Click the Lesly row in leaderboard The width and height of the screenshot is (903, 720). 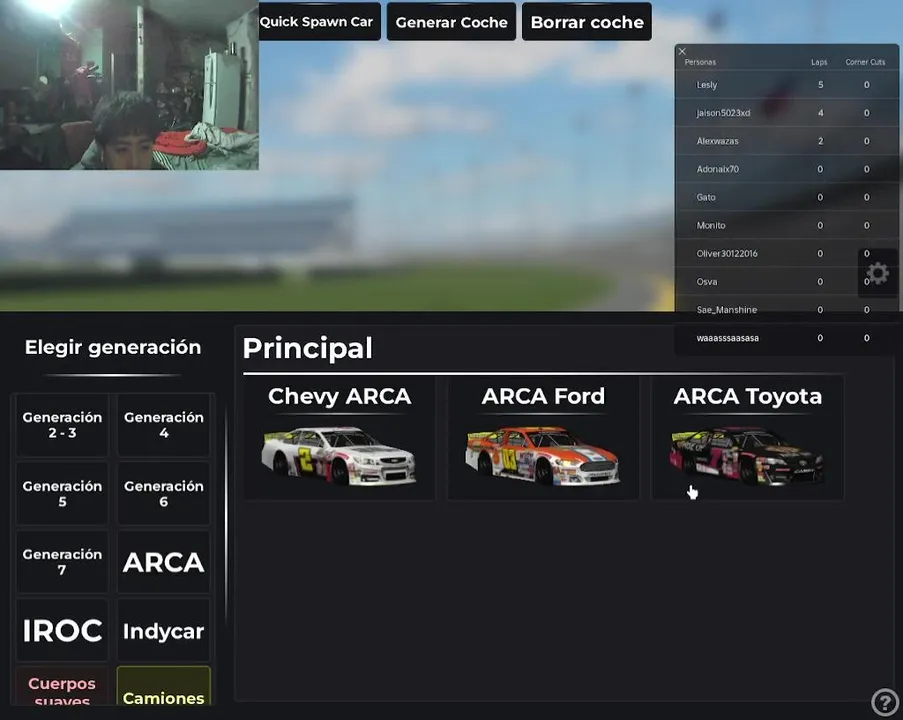pyautogui.click(x=786, y=85)
